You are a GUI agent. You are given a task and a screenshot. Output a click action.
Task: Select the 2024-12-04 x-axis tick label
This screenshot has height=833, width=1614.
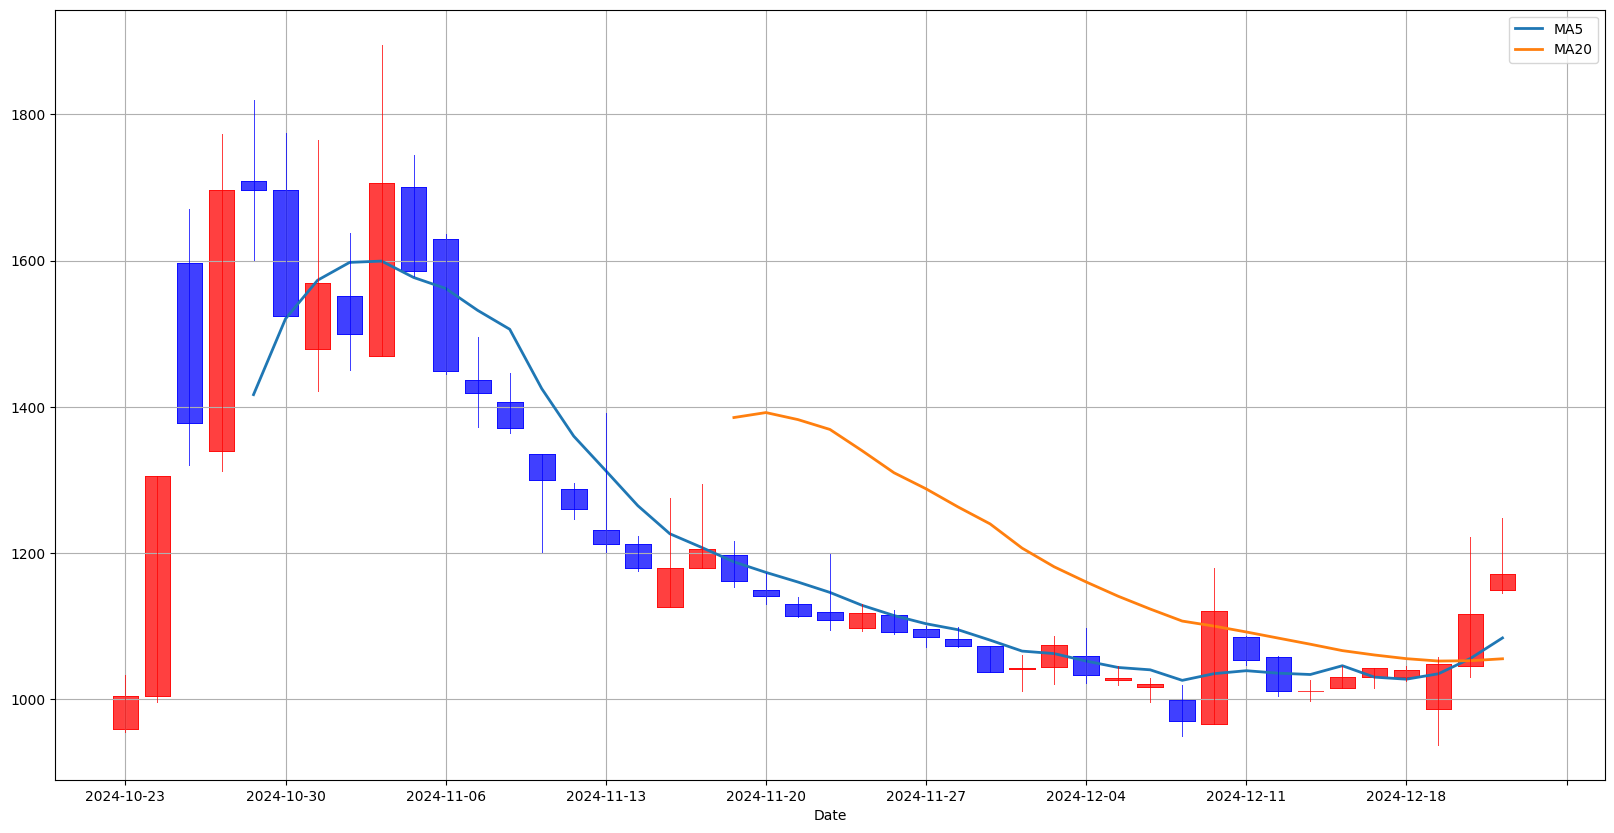1086,796
